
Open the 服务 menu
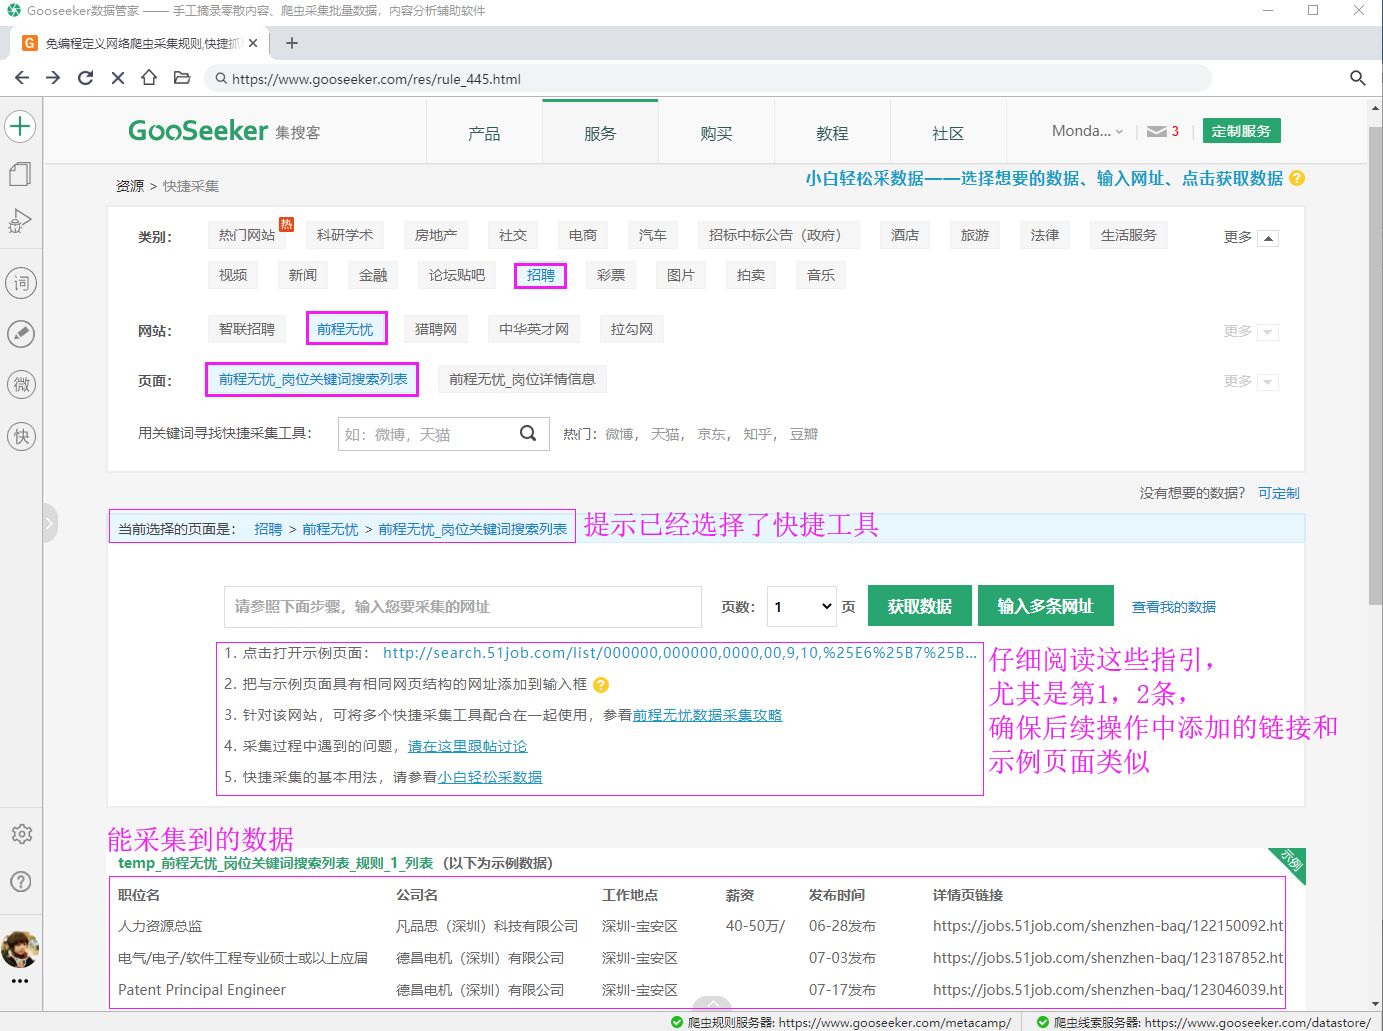(600, 133)
